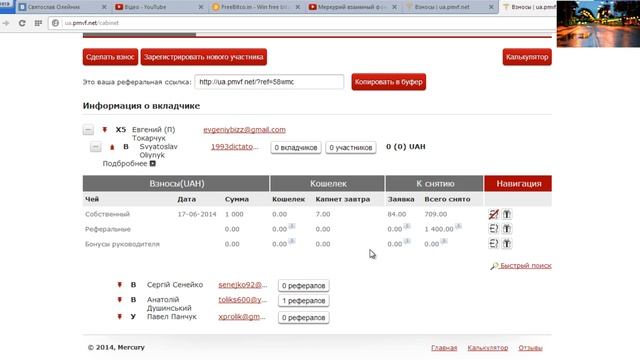
Task: Click the withdrawal icon in Собственный row
Action: (x=493, y=214)
